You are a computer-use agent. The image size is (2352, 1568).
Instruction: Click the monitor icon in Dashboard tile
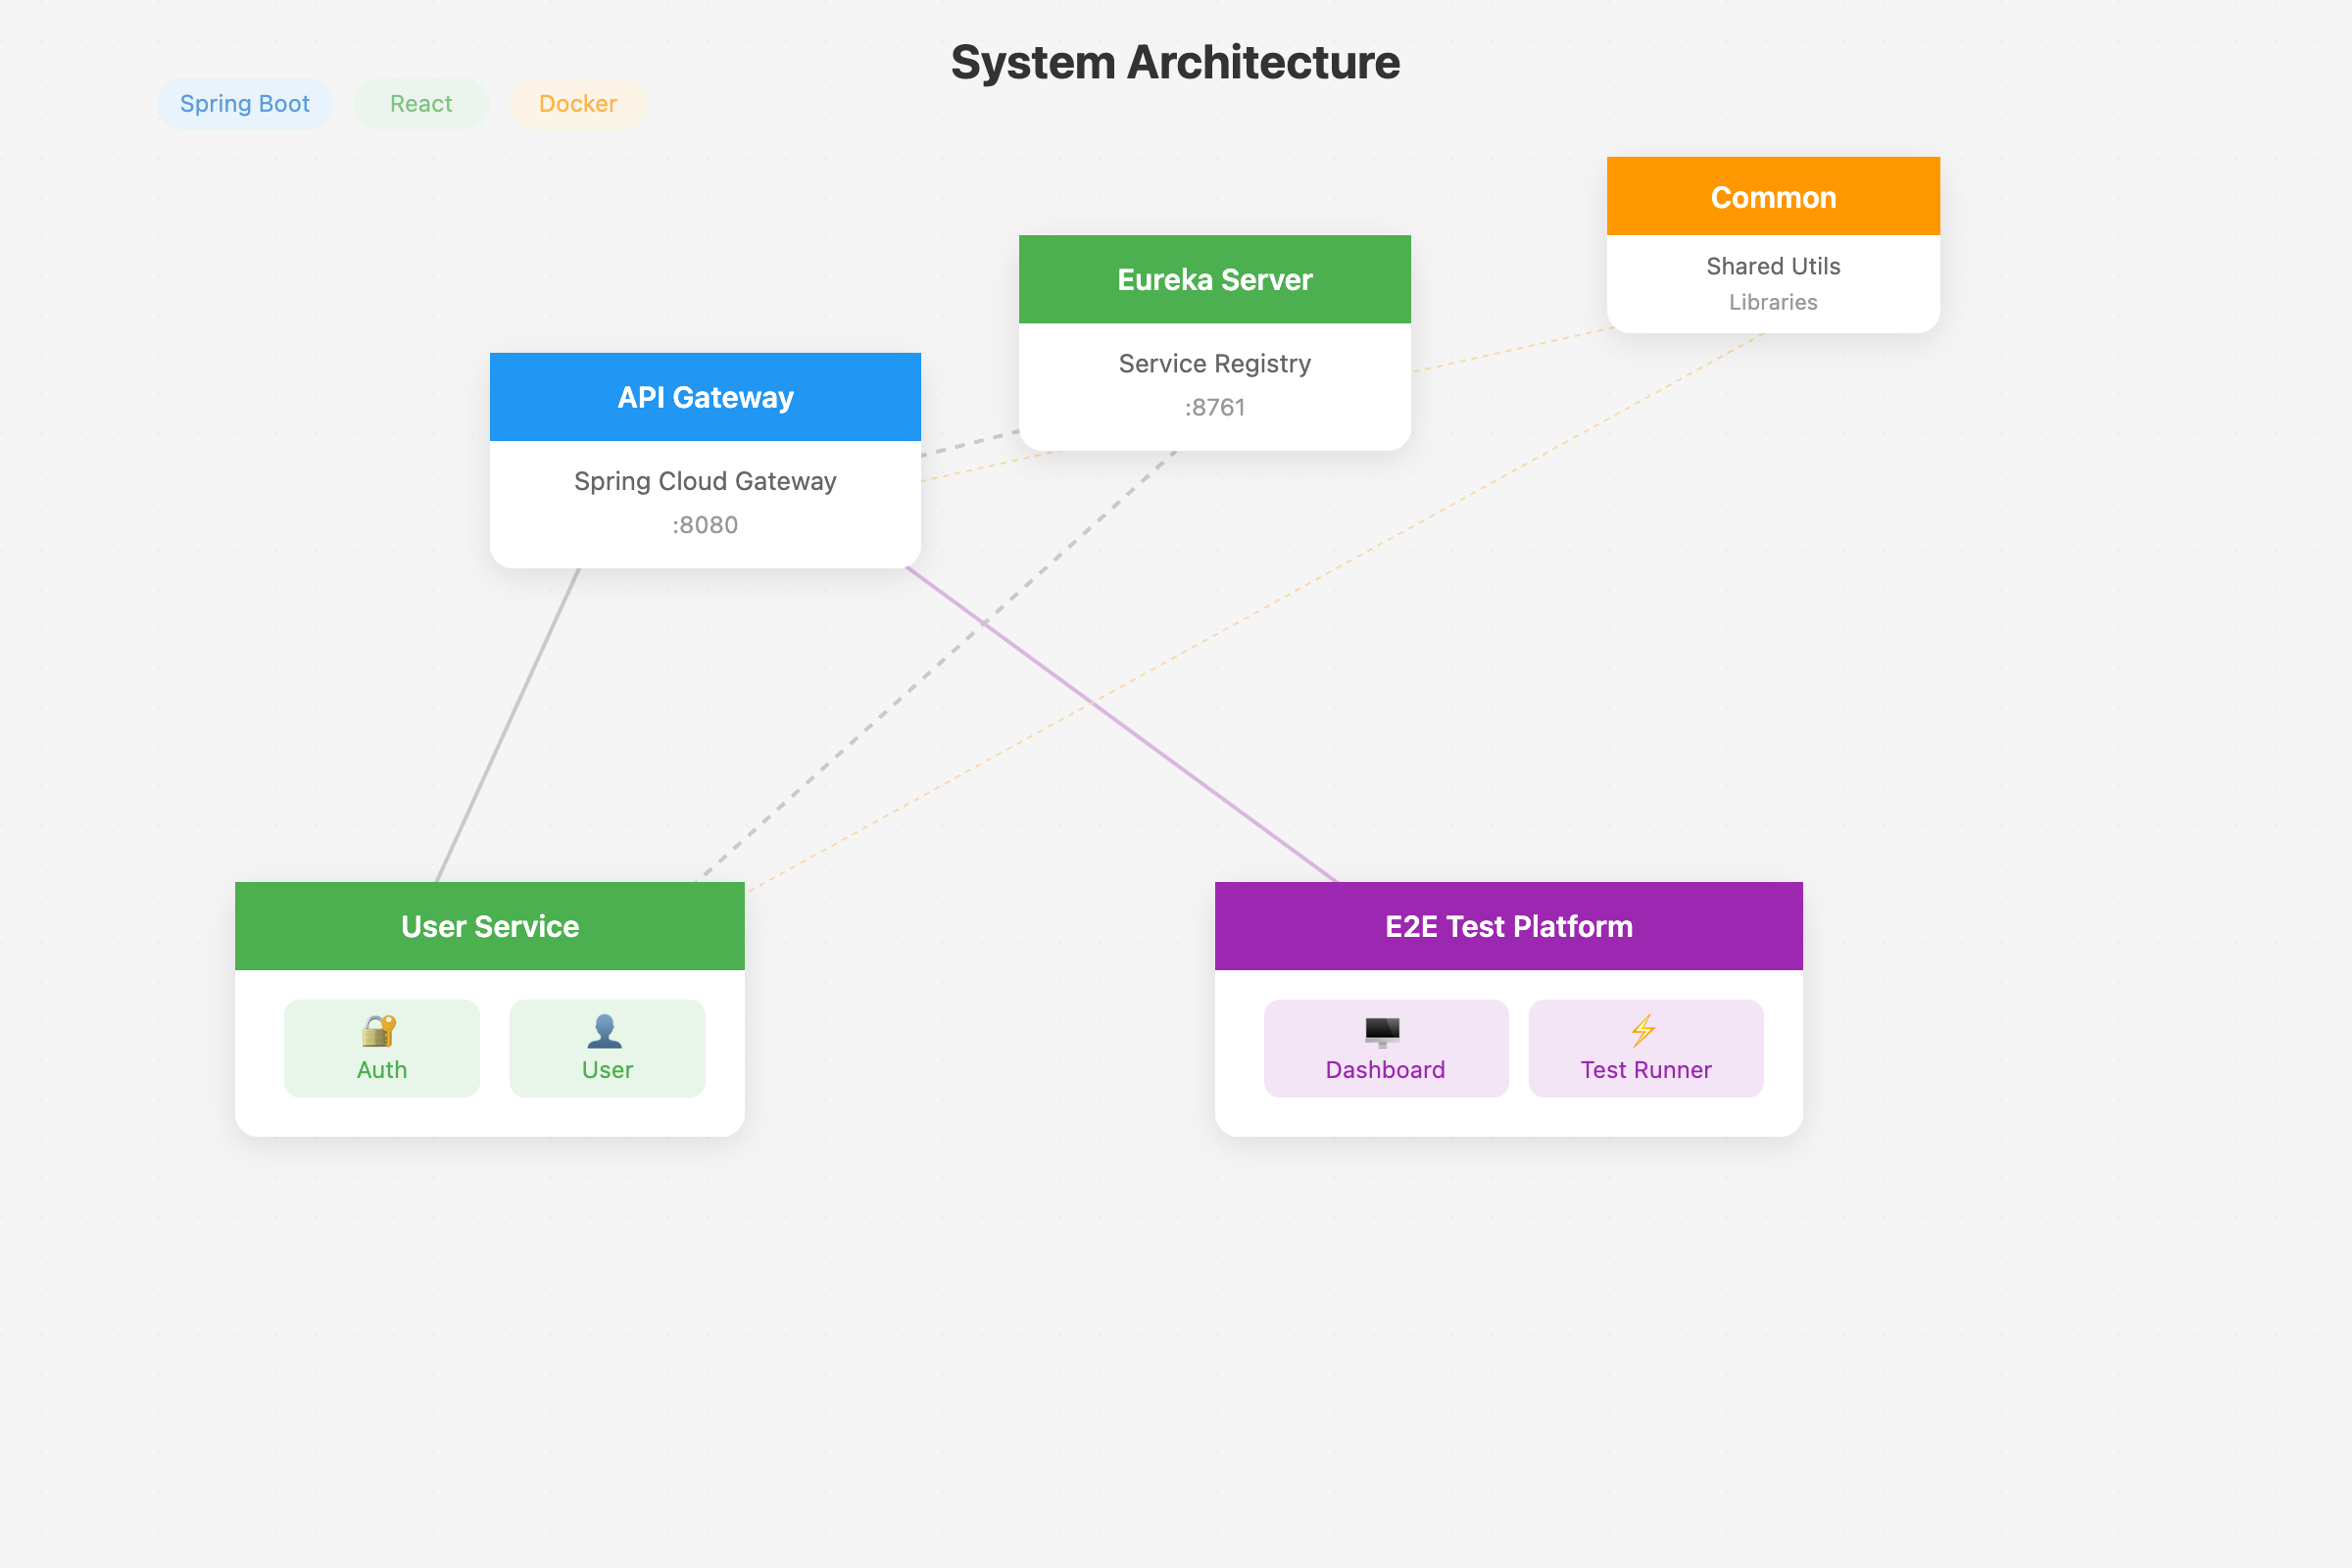coord(1383,1030)
